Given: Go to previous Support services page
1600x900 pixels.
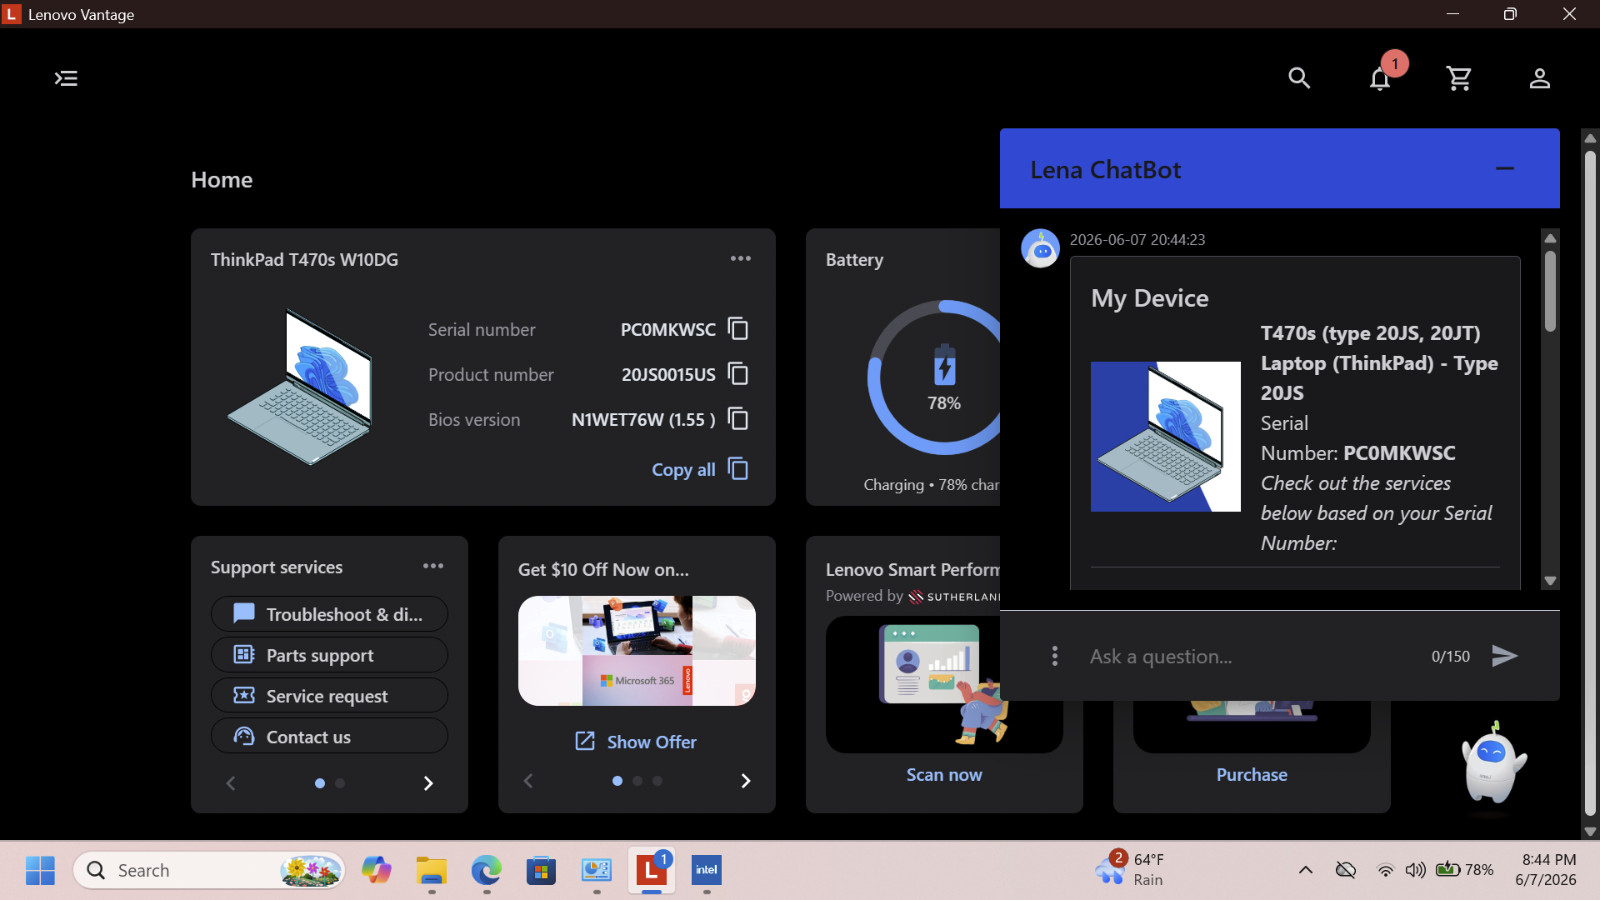Looking at the screenshot, I should click(231, 783).
